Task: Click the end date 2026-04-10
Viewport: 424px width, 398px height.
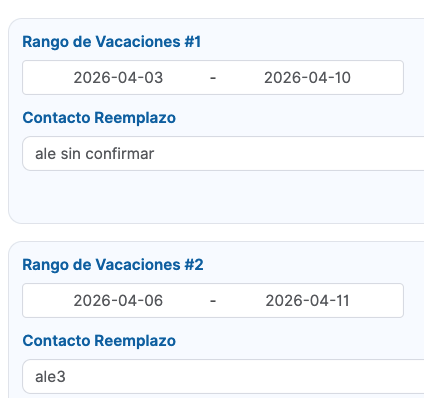Action: coord(307,78)
